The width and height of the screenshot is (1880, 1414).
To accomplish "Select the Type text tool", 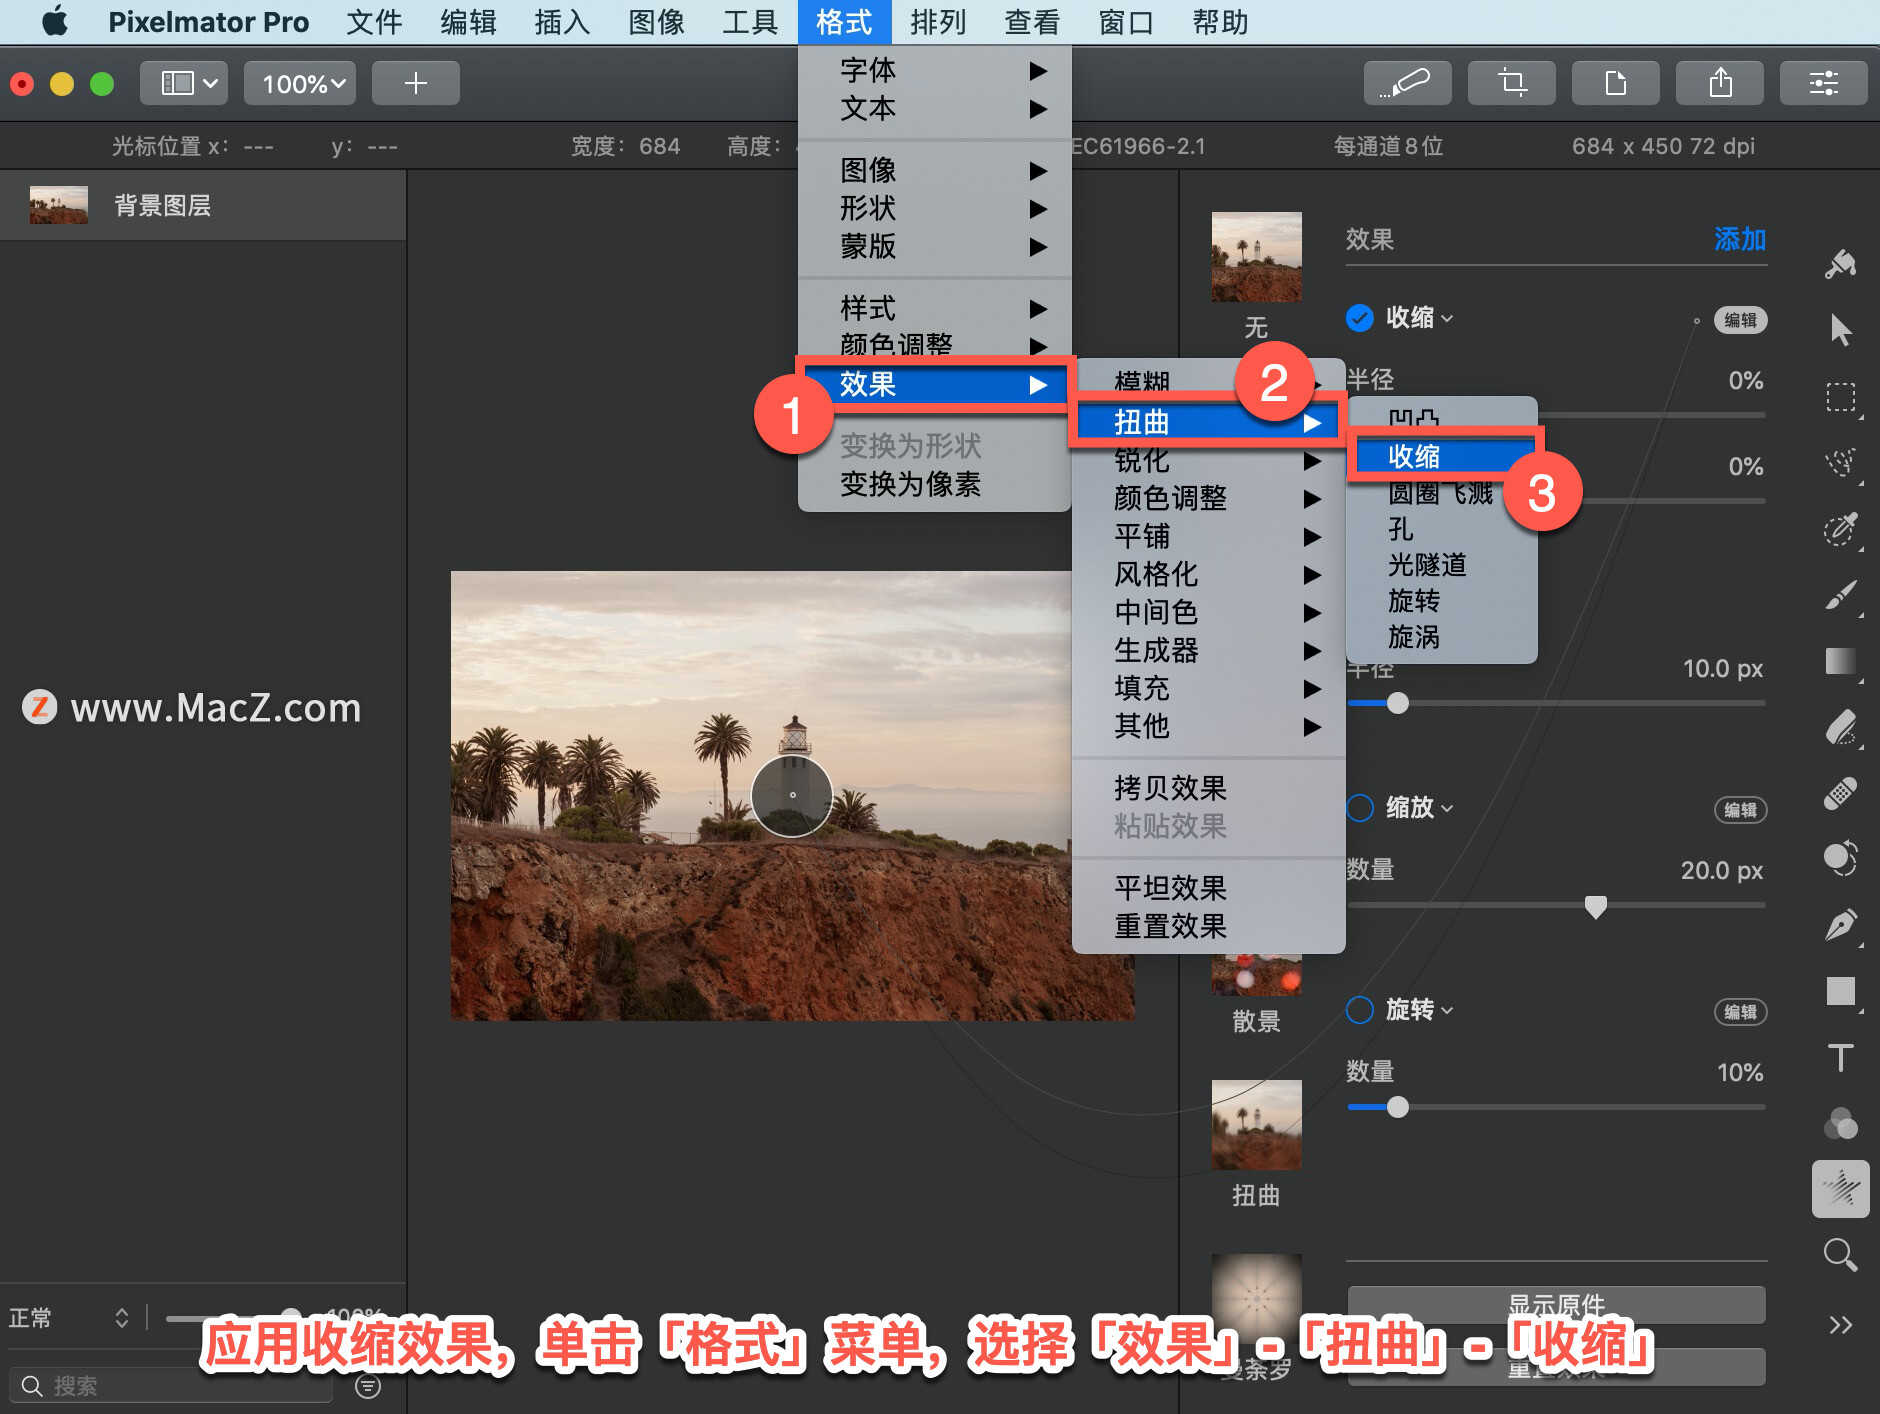I will pyautogui.click(x=1840, y=1057).
